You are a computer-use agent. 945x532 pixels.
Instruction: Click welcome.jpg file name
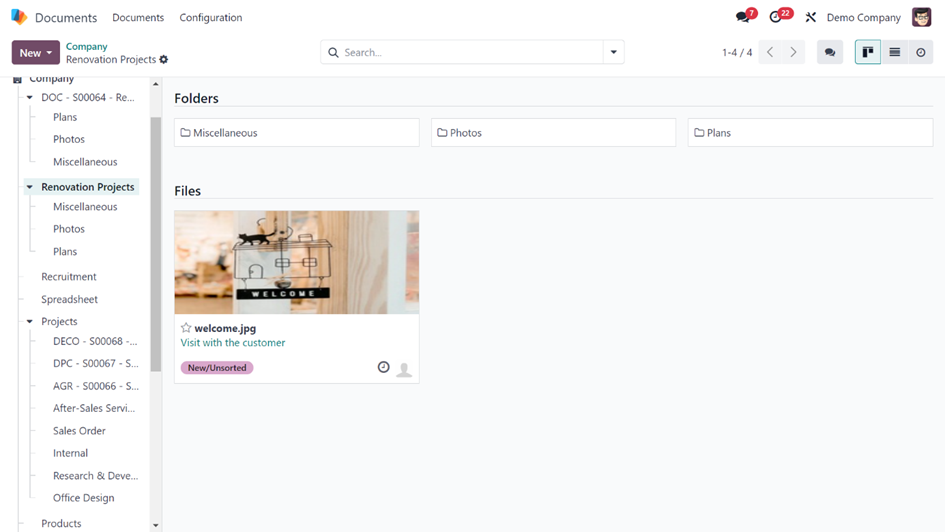click(225, 328)
